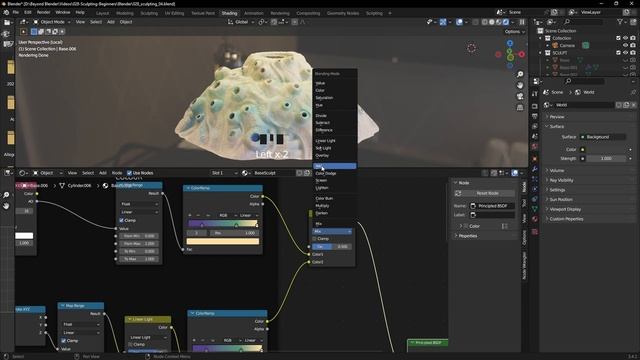The width and height of the screenshot is (640, 360).
Task: Toggle Clamp checkbox on Mix node
Action: tap(315, 239)
